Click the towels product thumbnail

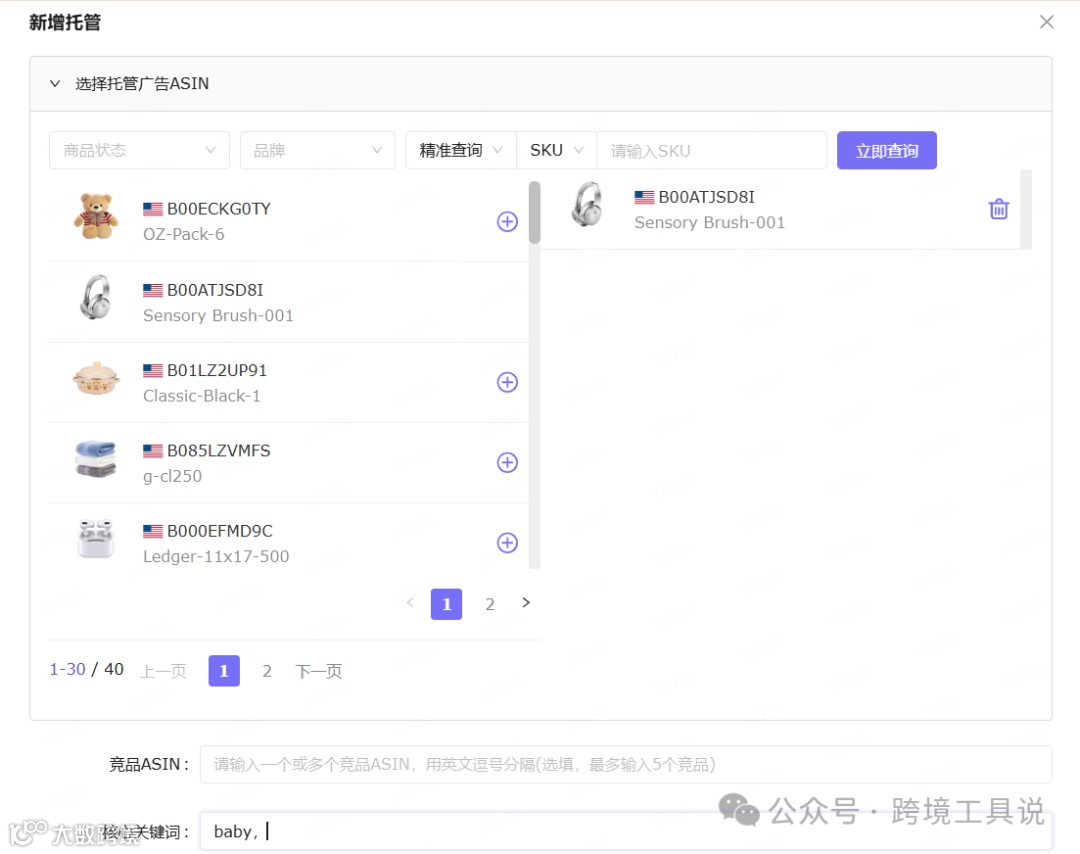click(x=96, y=459)
